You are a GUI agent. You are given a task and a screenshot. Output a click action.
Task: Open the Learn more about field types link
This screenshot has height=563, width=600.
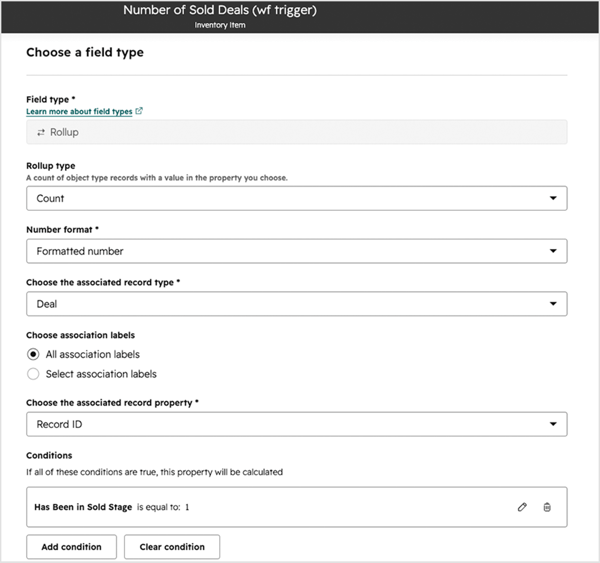tap(79, 111)
